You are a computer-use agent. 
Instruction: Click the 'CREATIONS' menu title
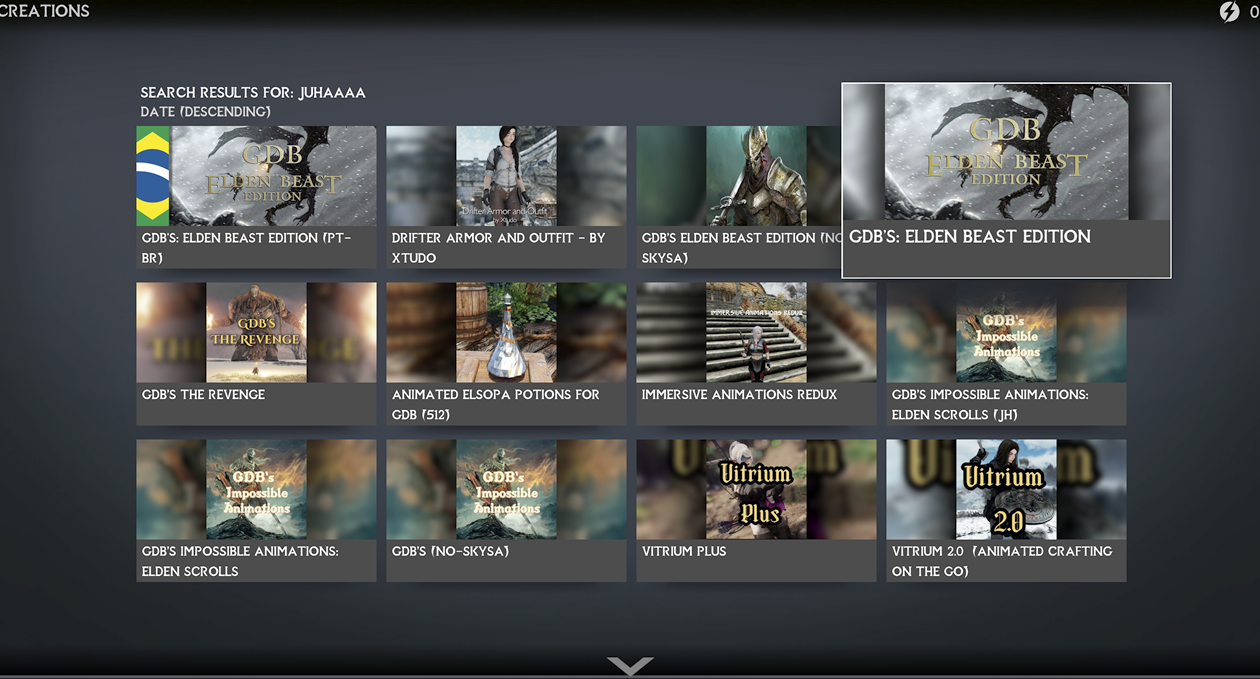(44, 11)
